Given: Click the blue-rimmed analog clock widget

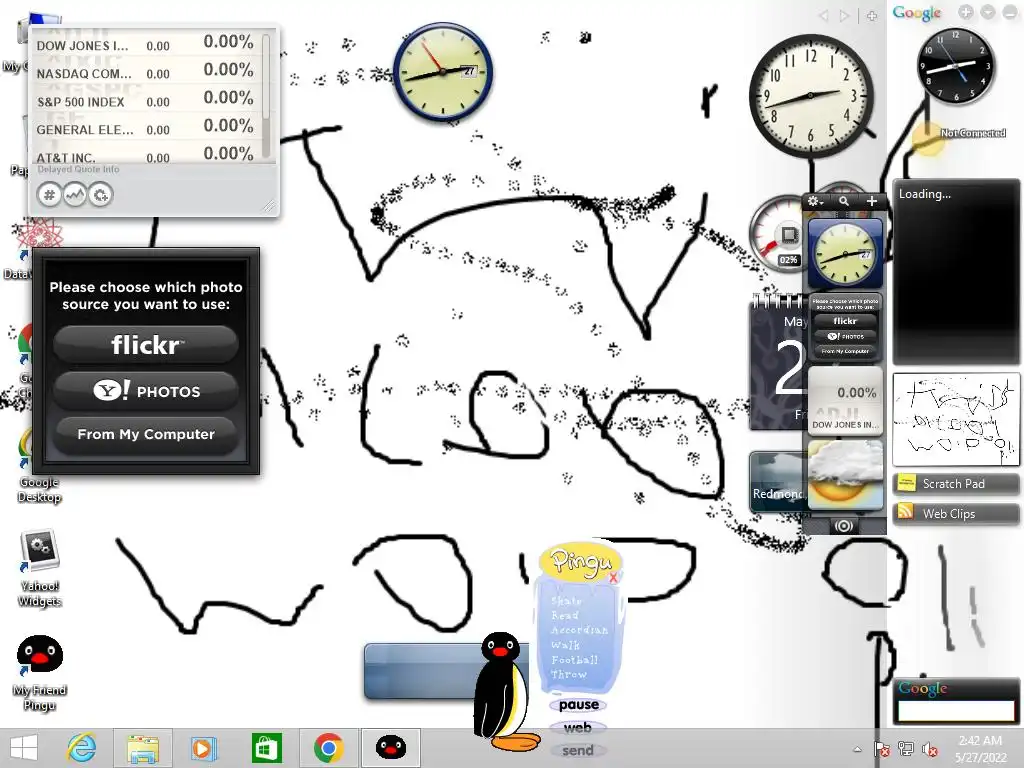Looking at the screenshot, I should [x=443, y=72].
